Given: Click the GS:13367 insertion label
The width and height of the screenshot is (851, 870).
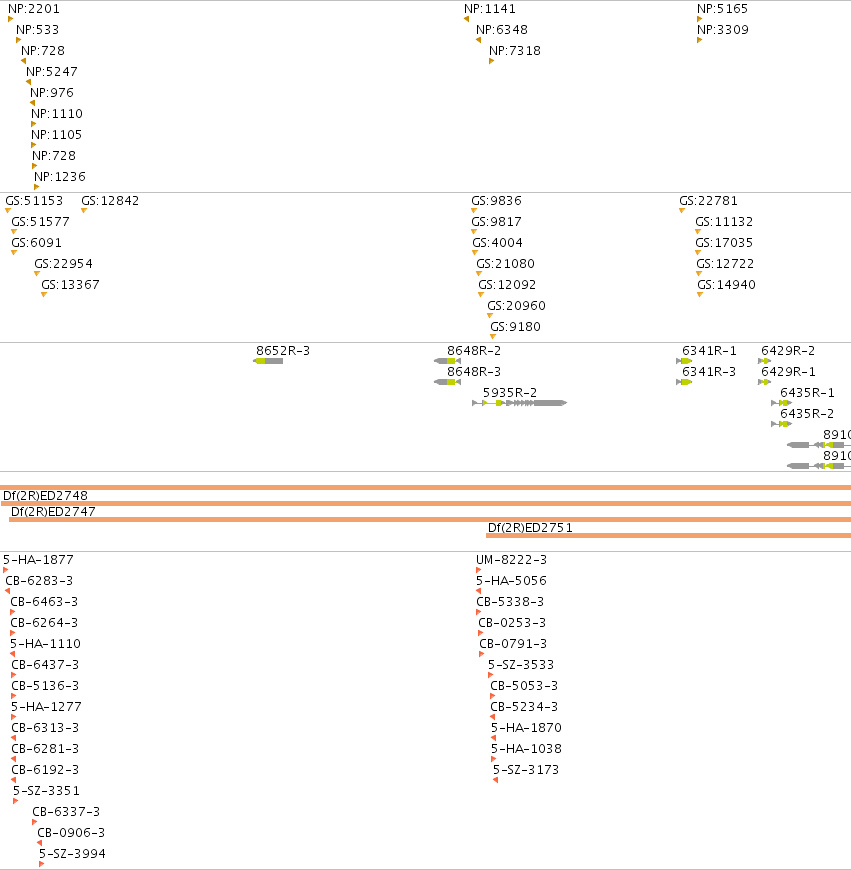Looking at the screenshot, I should [x=70, y=285].
